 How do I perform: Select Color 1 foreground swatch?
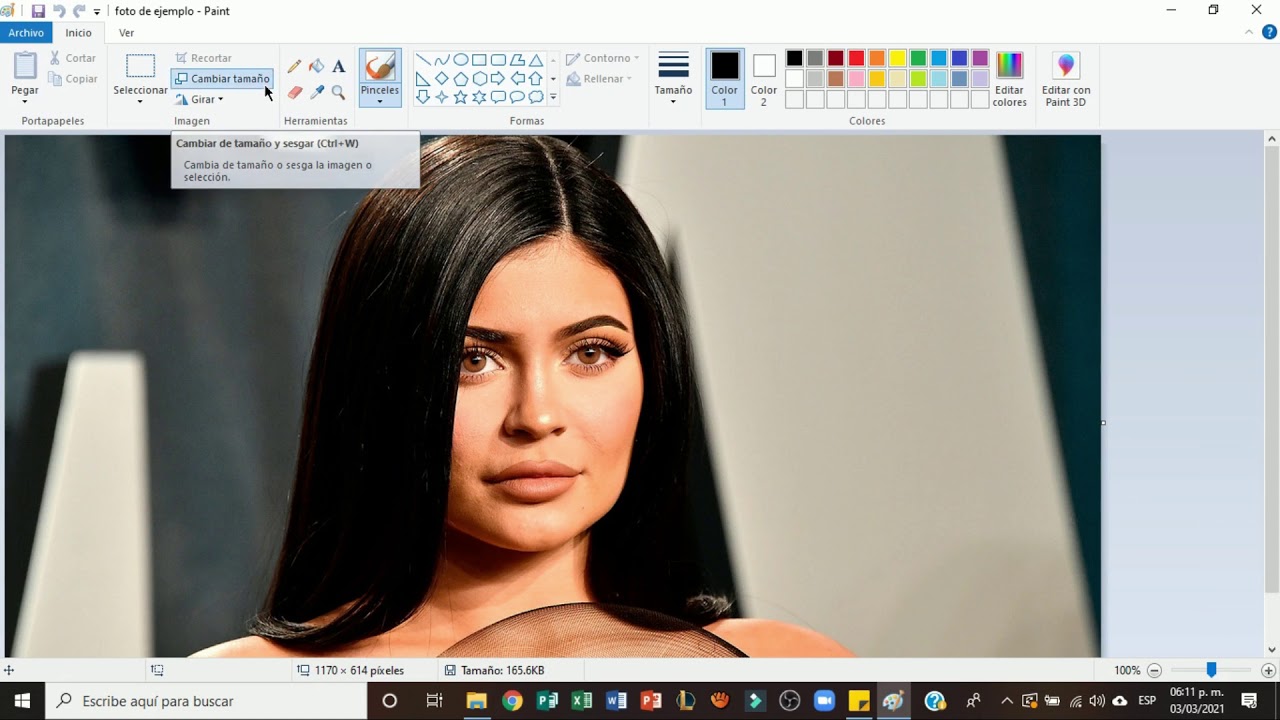(724, 79)
